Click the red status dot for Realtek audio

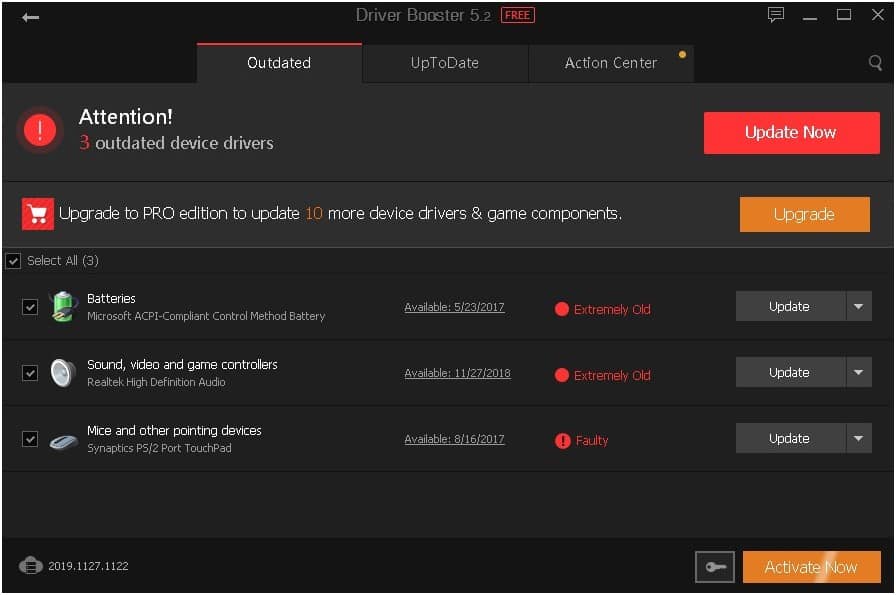(x=561, y=375)
